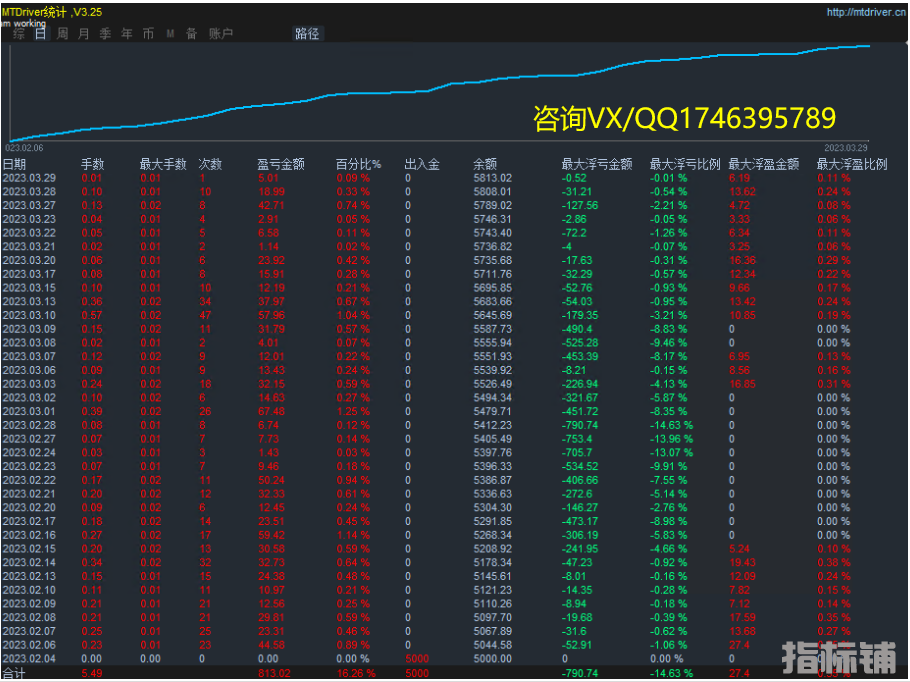
Task: Select the 季 (quarterly) tab
Action: click(x=105, y=34)
